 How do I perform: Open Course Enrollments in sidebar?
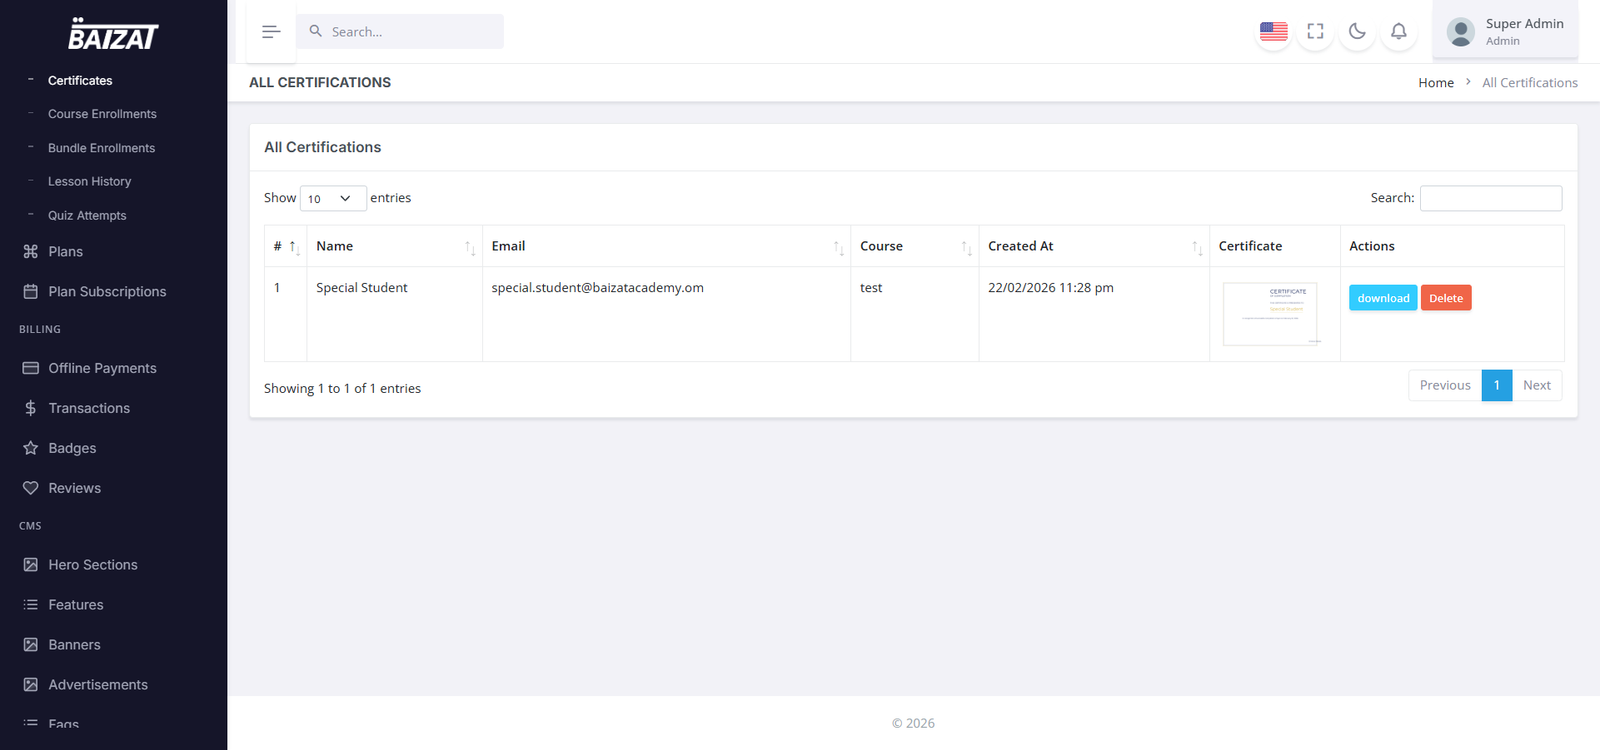click(x=102, y=114)
